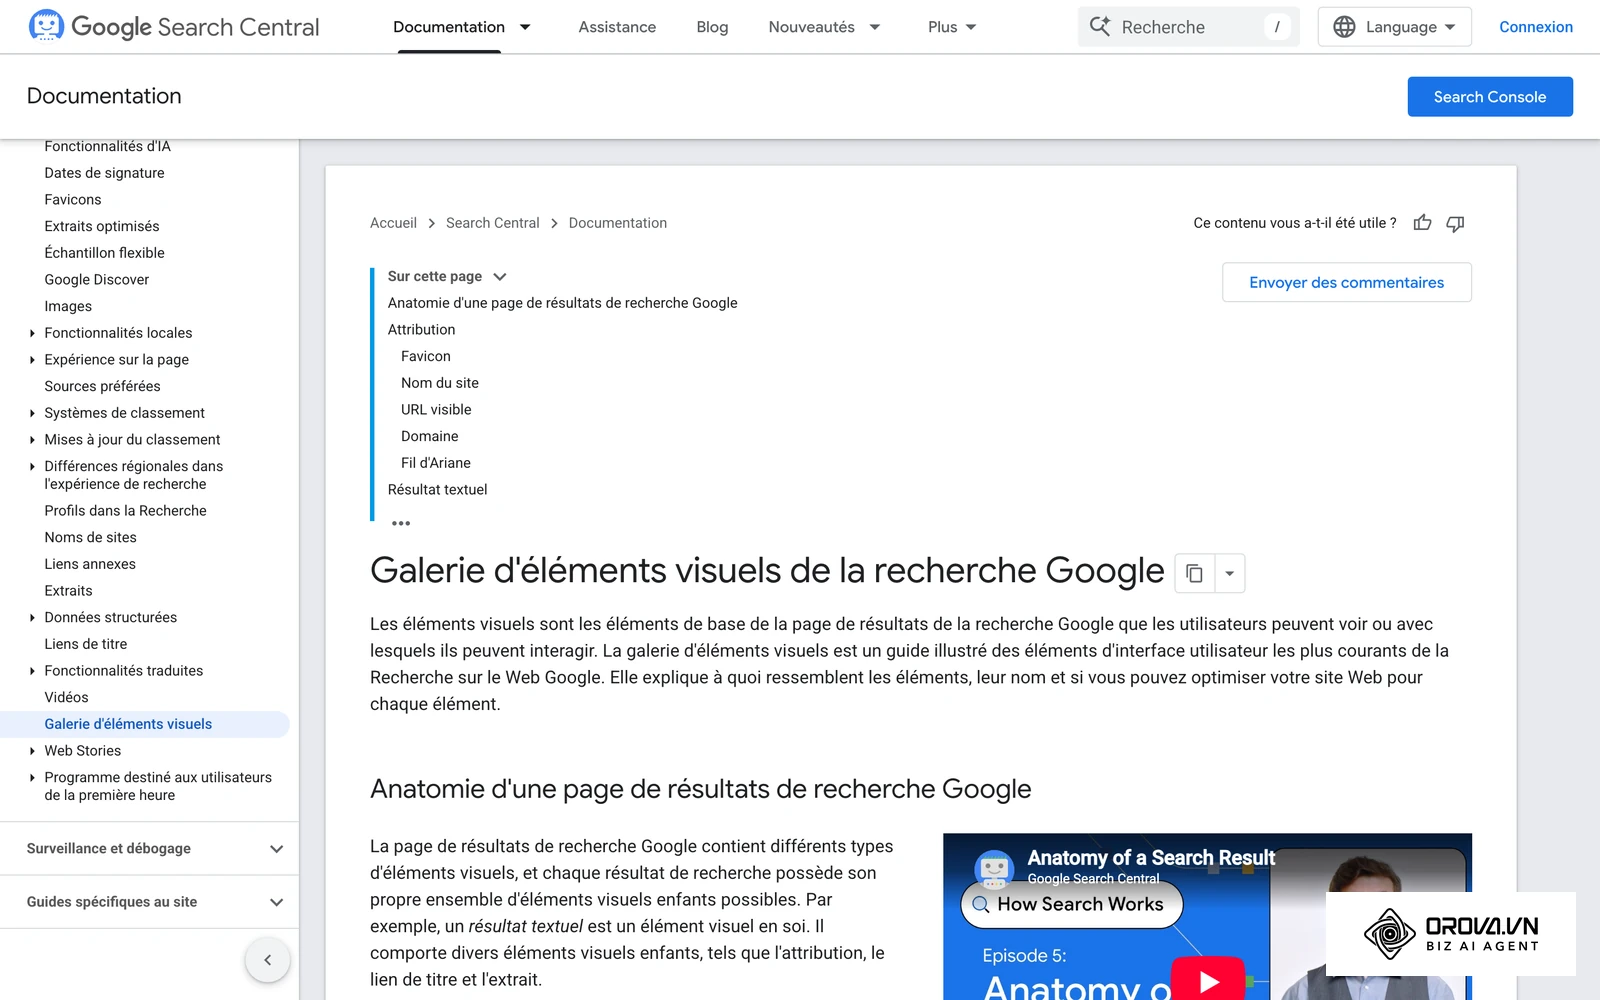Open the Documentation dropdown menu

pyautogui.click(x=525, y=27)
